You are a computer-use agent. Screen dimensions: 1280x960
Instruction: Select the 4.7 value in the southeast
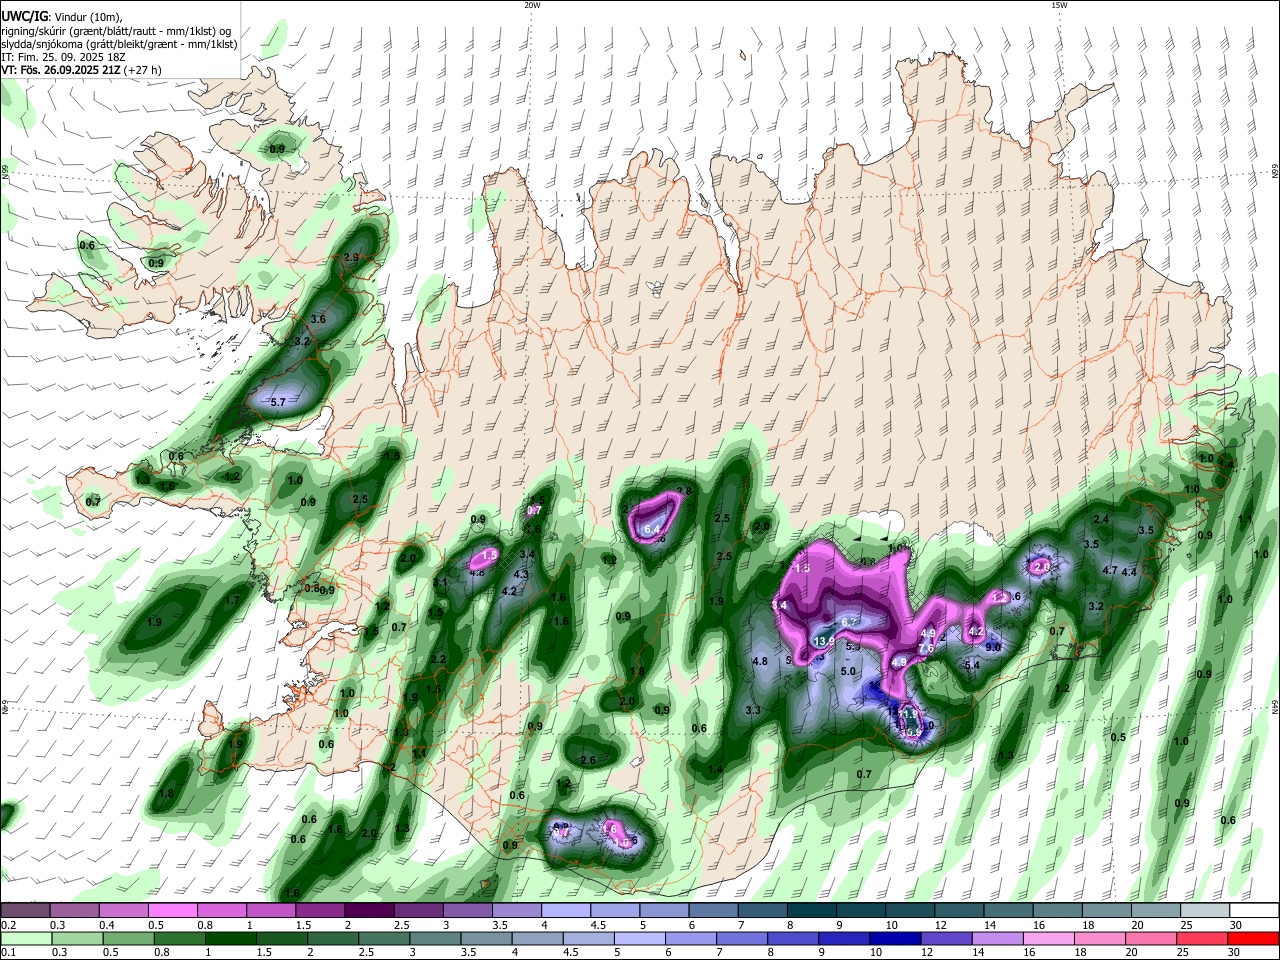coord(1110,571)
